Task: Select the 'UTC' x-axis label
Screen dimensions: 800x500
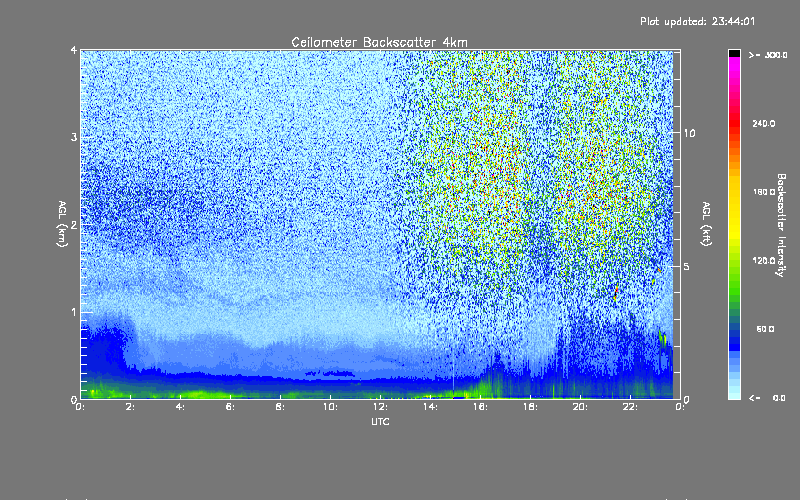Action: click(380, 421)
